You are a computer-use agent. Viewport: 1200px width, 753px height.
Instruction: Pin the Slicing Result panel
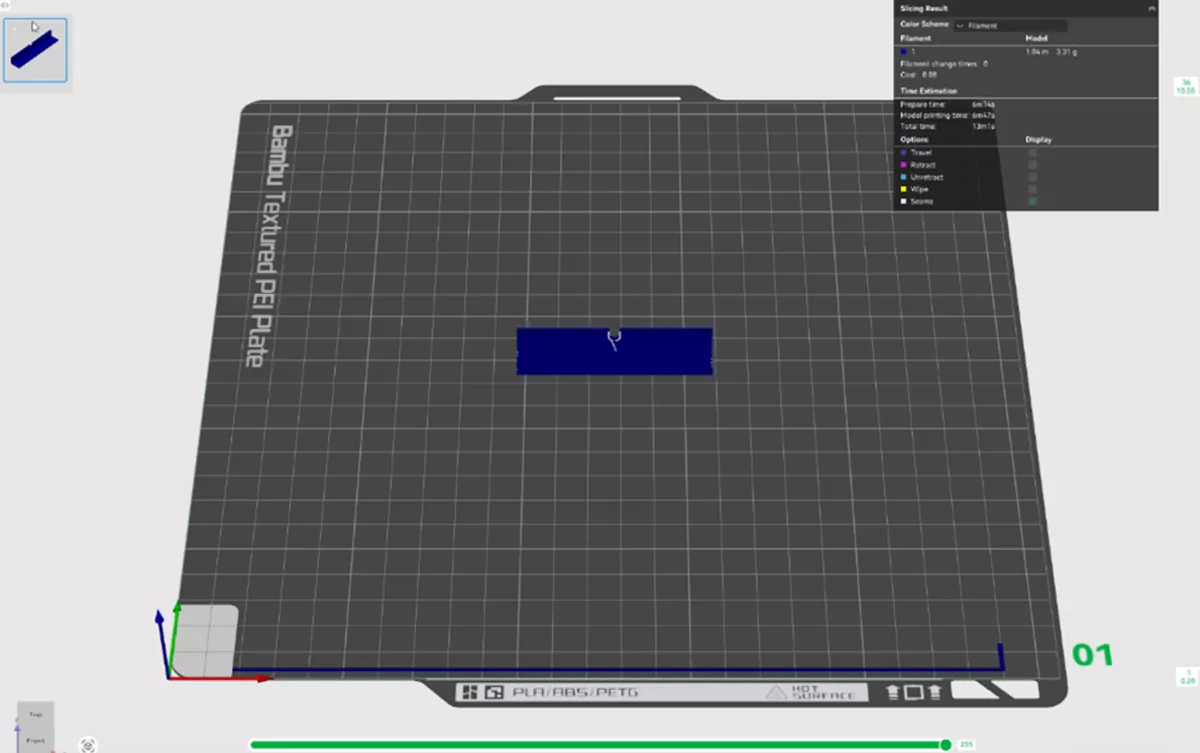coord(1152,7)
